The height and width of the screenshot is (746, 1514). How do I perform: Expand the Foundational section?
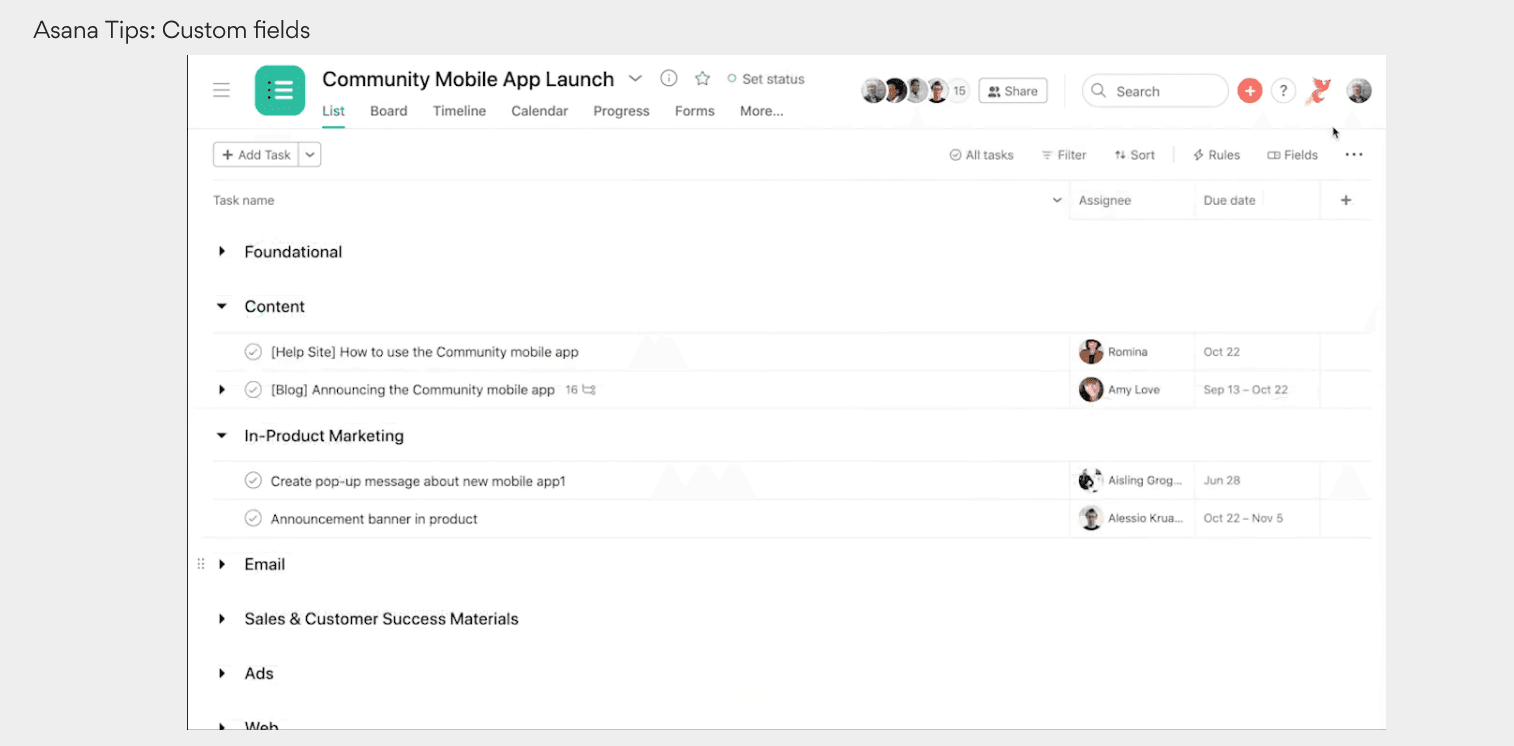[x=222, y=252]
